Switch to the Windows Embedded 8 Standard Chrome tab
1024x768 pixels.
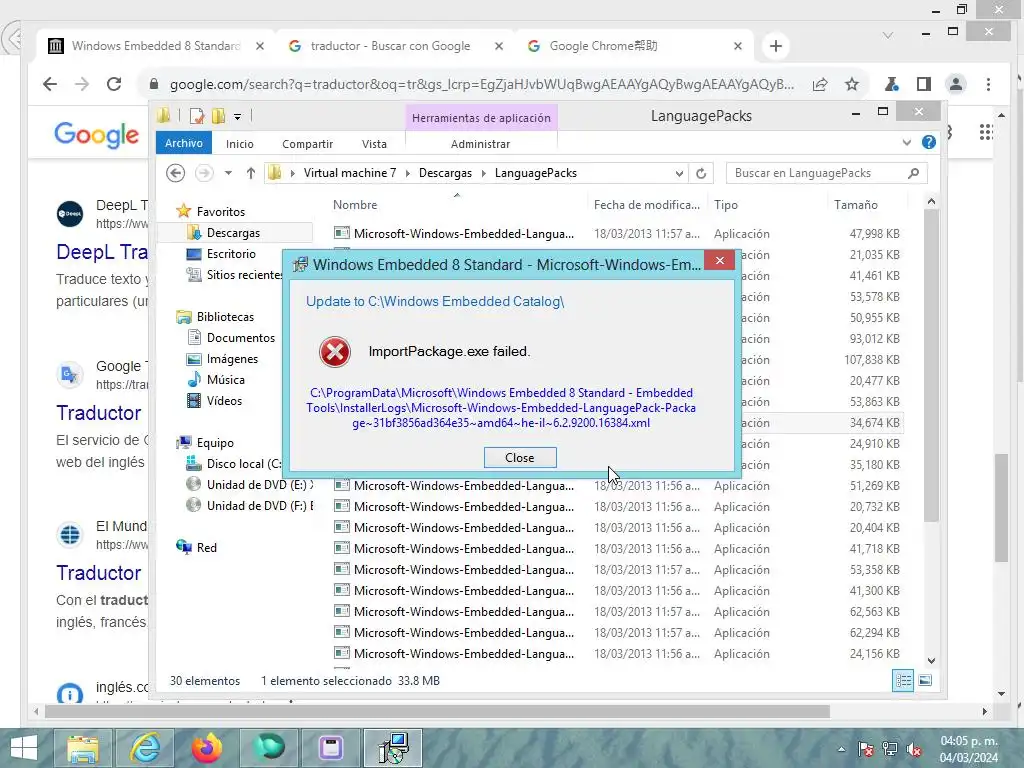point(157,46)
